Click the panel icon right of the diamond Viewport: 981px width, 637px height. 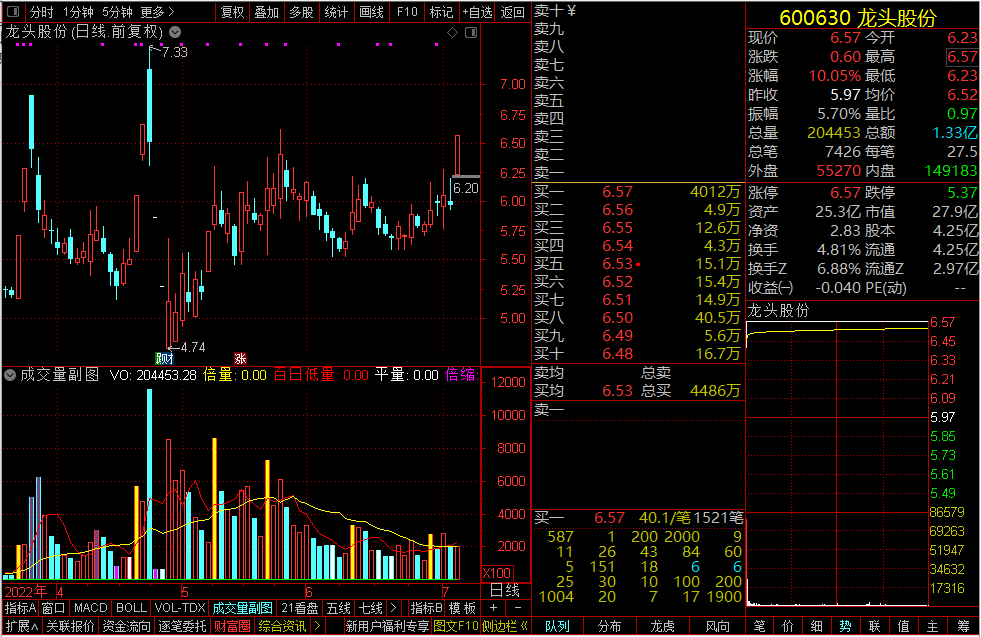tap(471, 32)
